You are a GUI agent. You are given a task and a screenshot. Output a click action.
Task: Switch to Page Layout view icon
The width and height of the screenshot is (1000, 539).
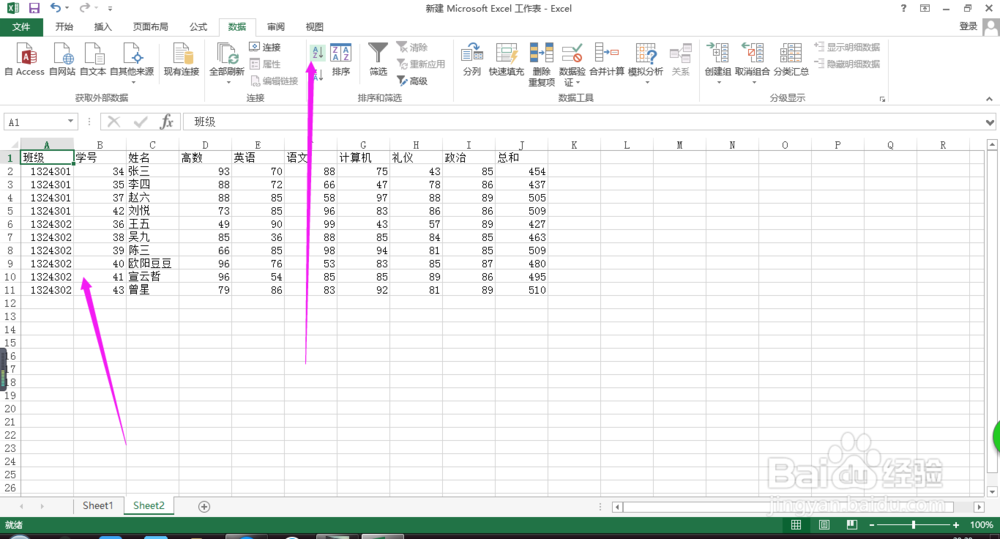[x=824, y=525]
